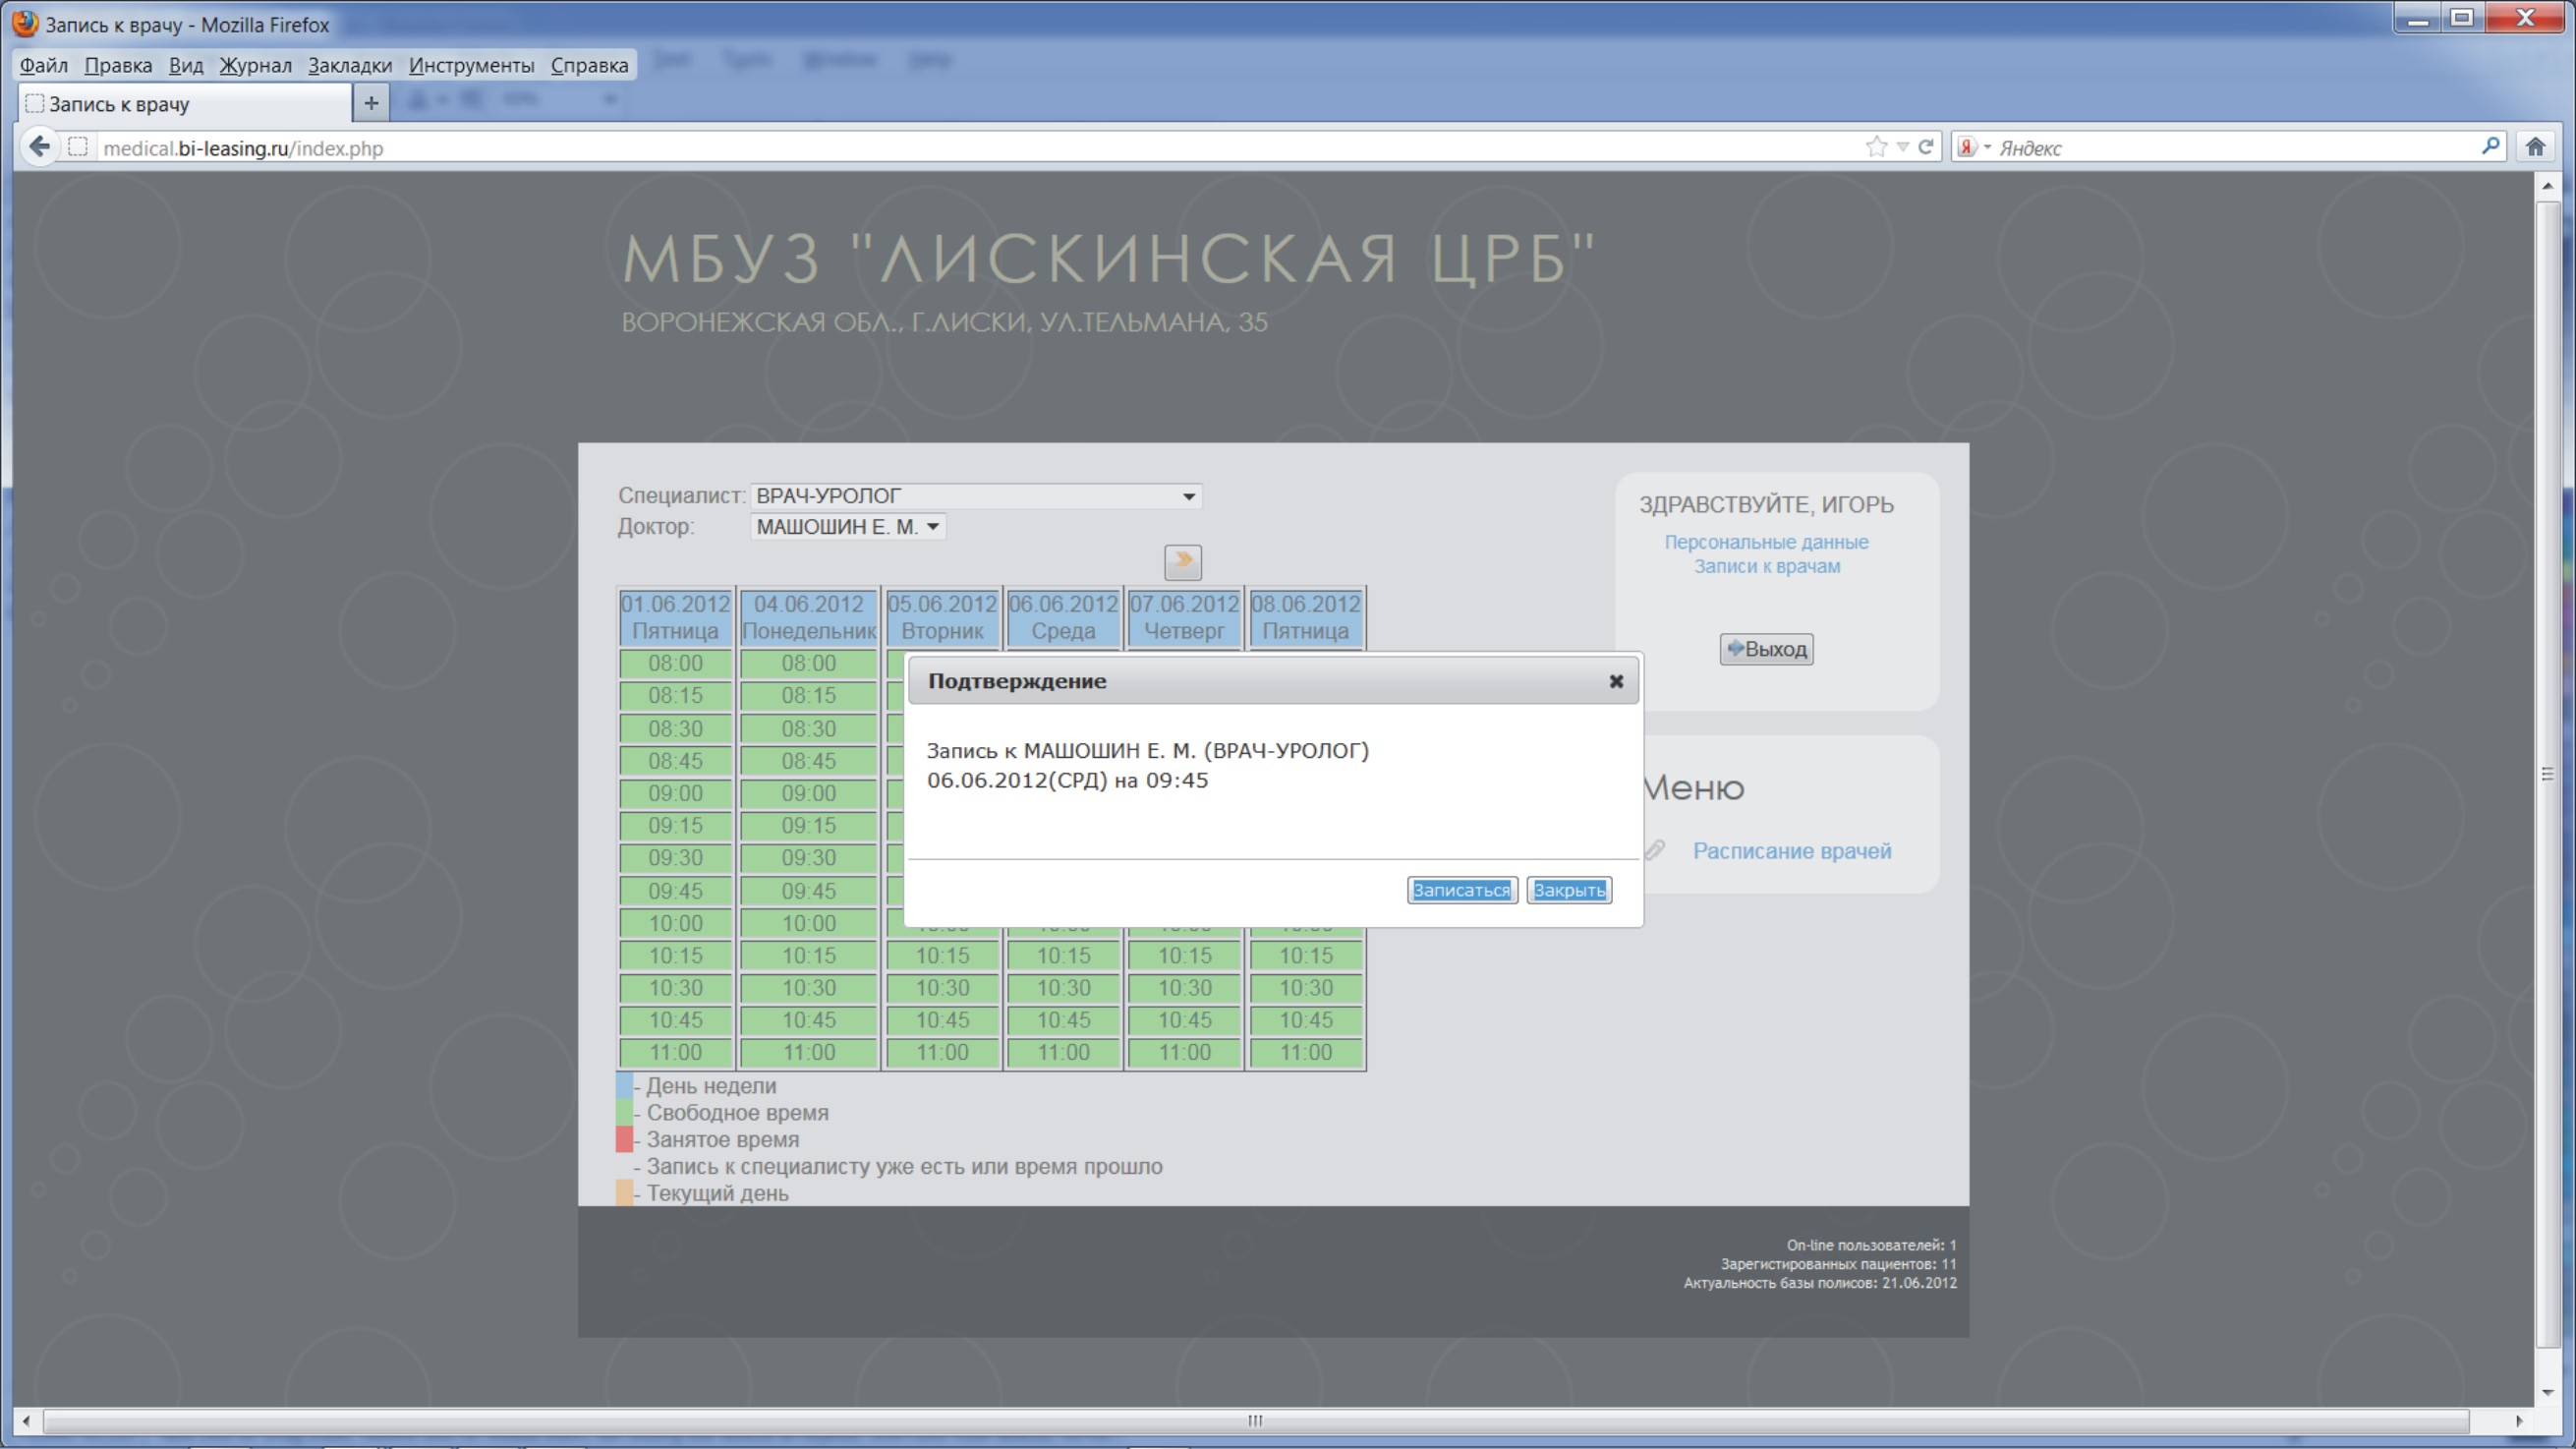
Task: Select 10:30 slot on Среда 06.06.2012
Action: pyautogui.click(x=1063, y=988)
